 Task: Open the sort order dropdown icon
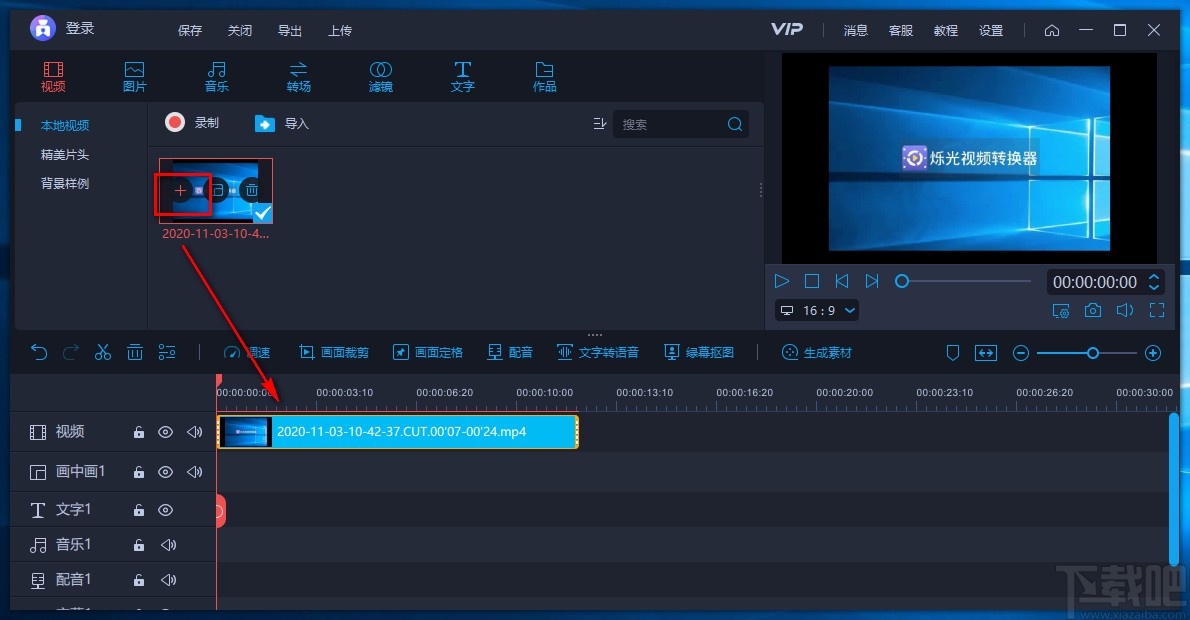click(600, 124)
